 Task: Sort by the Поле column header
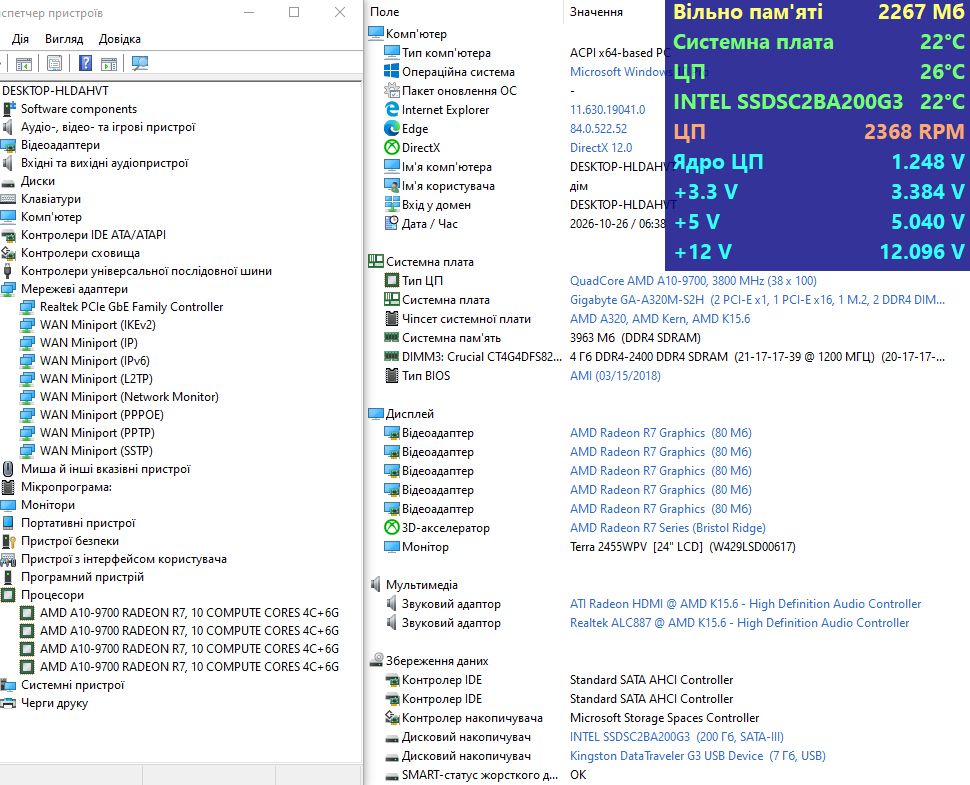click(384, 12)
